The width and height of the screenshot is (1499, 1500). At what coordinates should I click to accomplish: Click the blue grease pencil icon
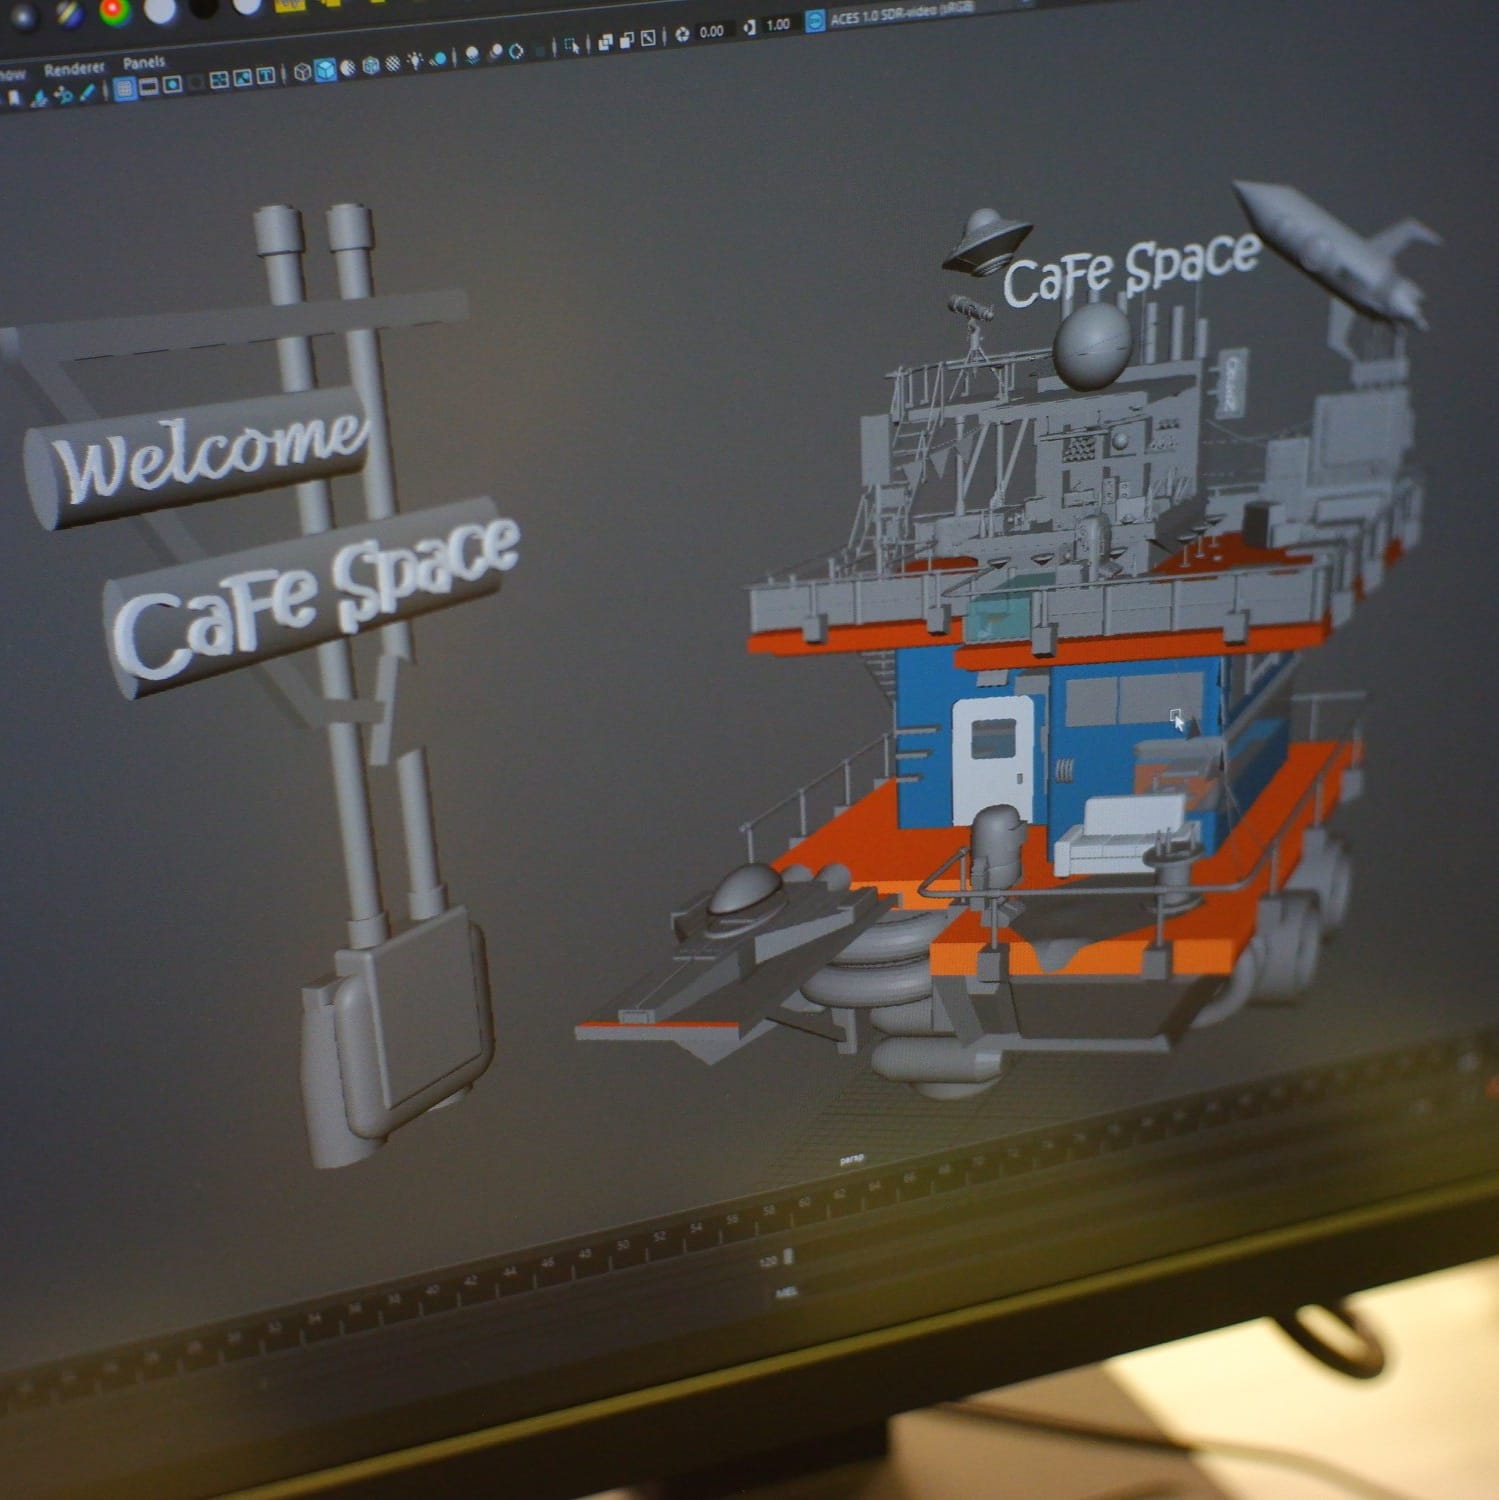[87, 92]
